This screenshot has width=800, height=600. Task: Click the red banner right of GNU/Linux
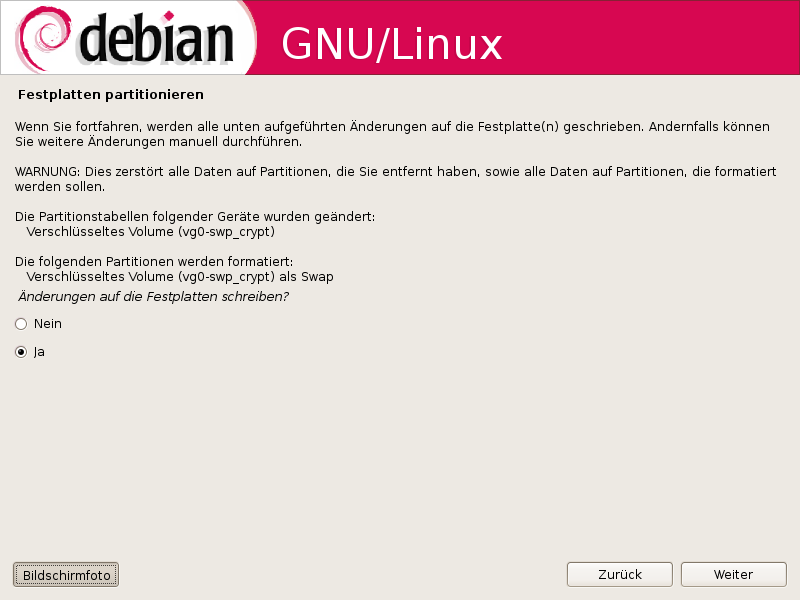pyautogui.click(x=648, y=38)
